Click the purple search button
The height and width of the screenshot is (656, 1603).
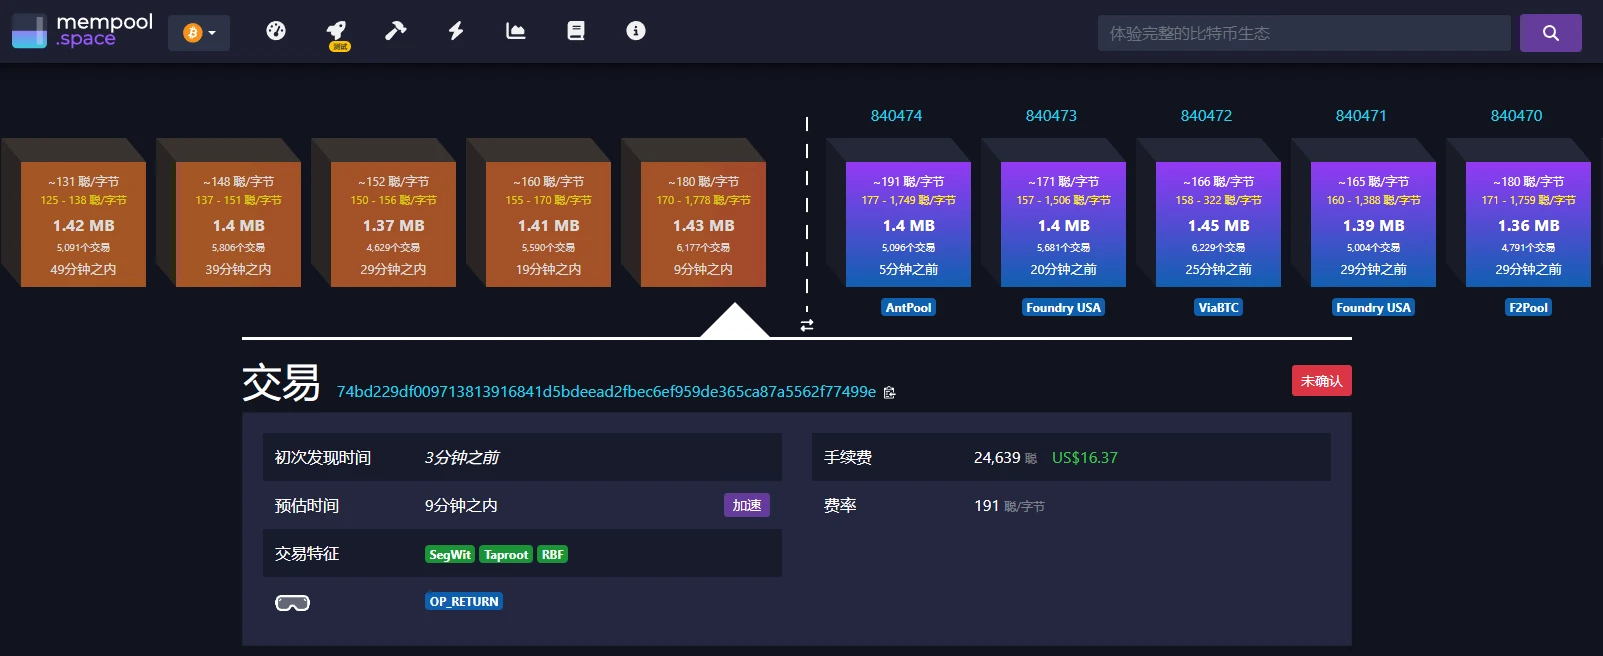(1550, 33)
